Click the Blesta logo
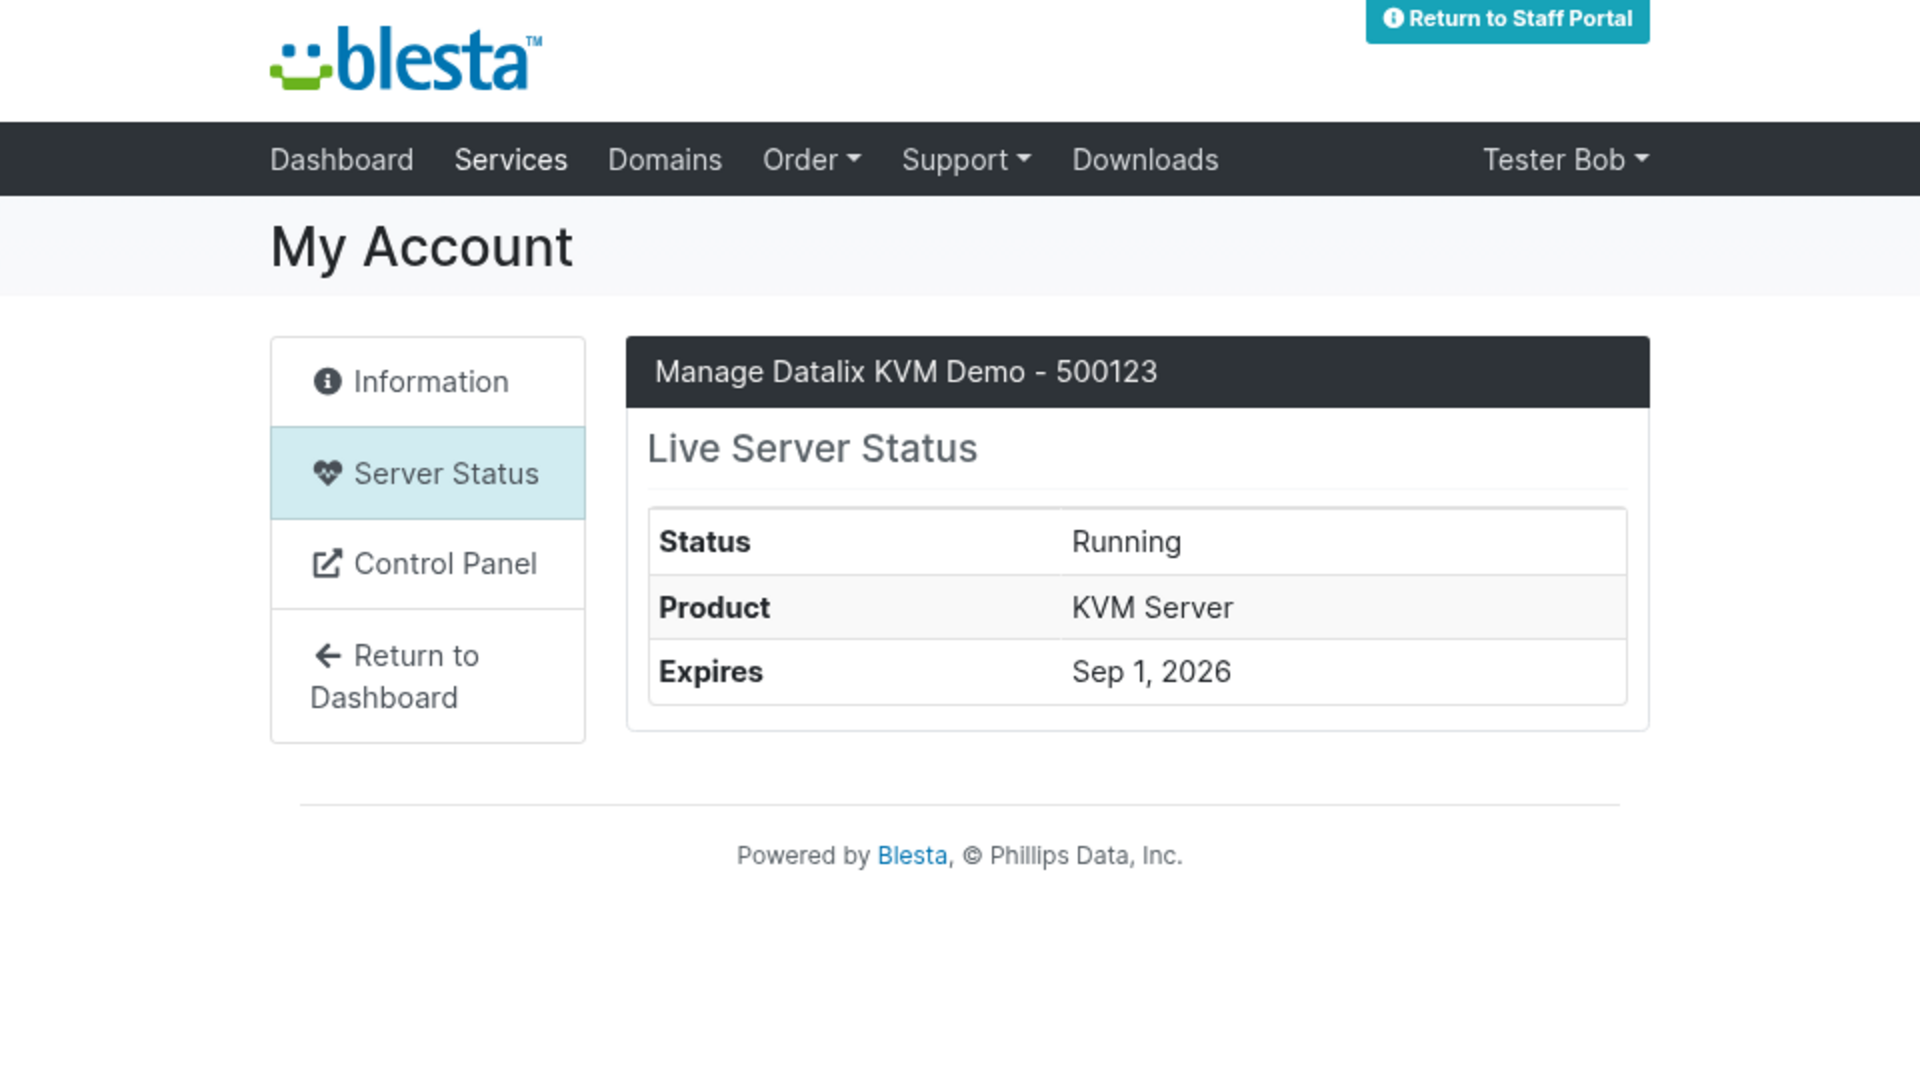Screen dimensions: 1920x1080 click(x=406, y=59)
